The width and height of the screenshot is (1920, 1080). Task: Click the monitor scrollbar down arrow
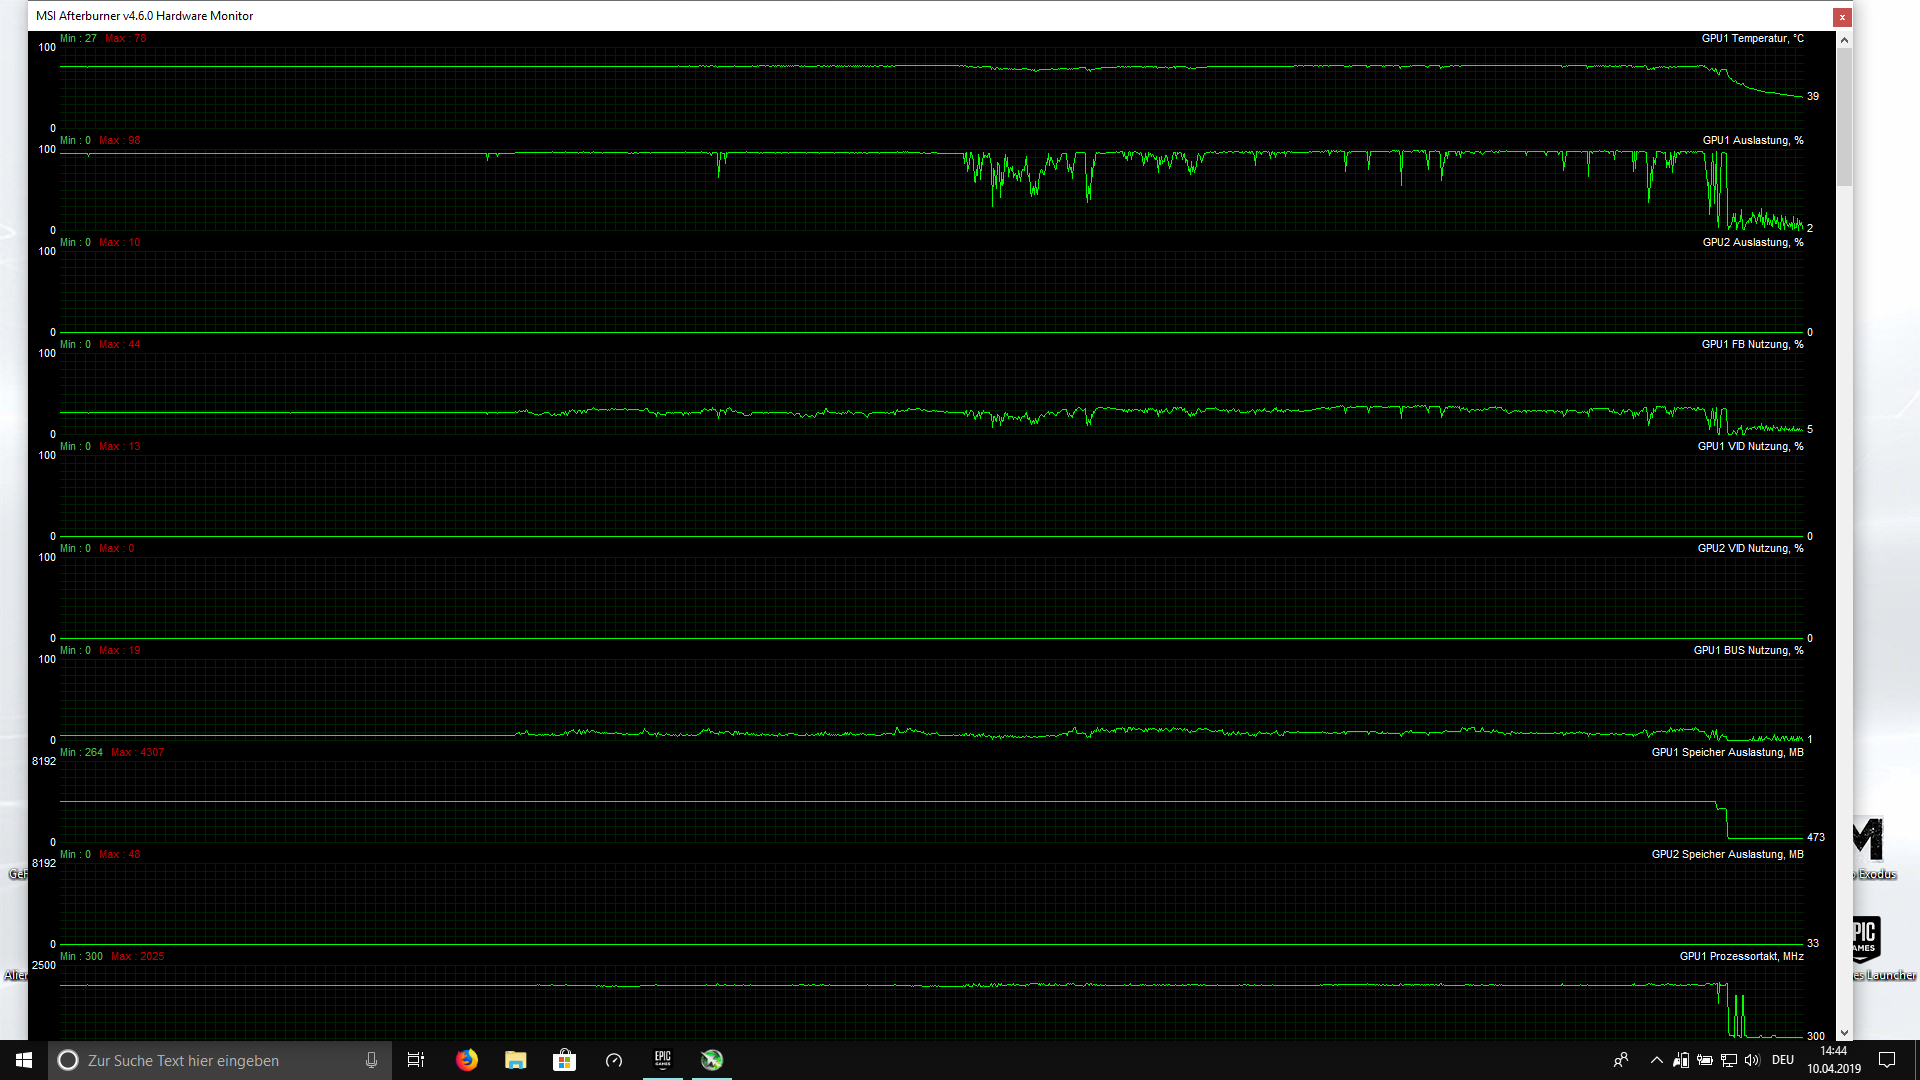[x=1845, y=1034]
